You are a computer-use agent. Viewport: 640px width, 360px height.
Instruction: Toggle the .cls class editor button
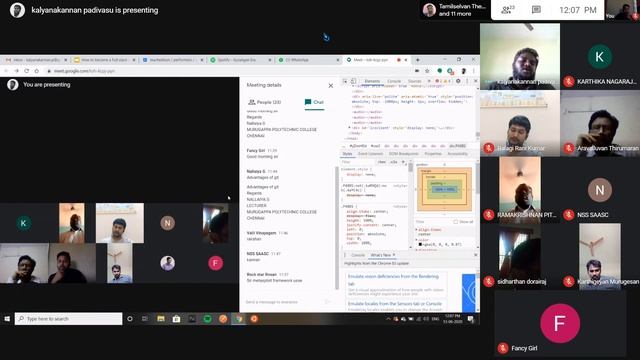[x=393, y=162]
